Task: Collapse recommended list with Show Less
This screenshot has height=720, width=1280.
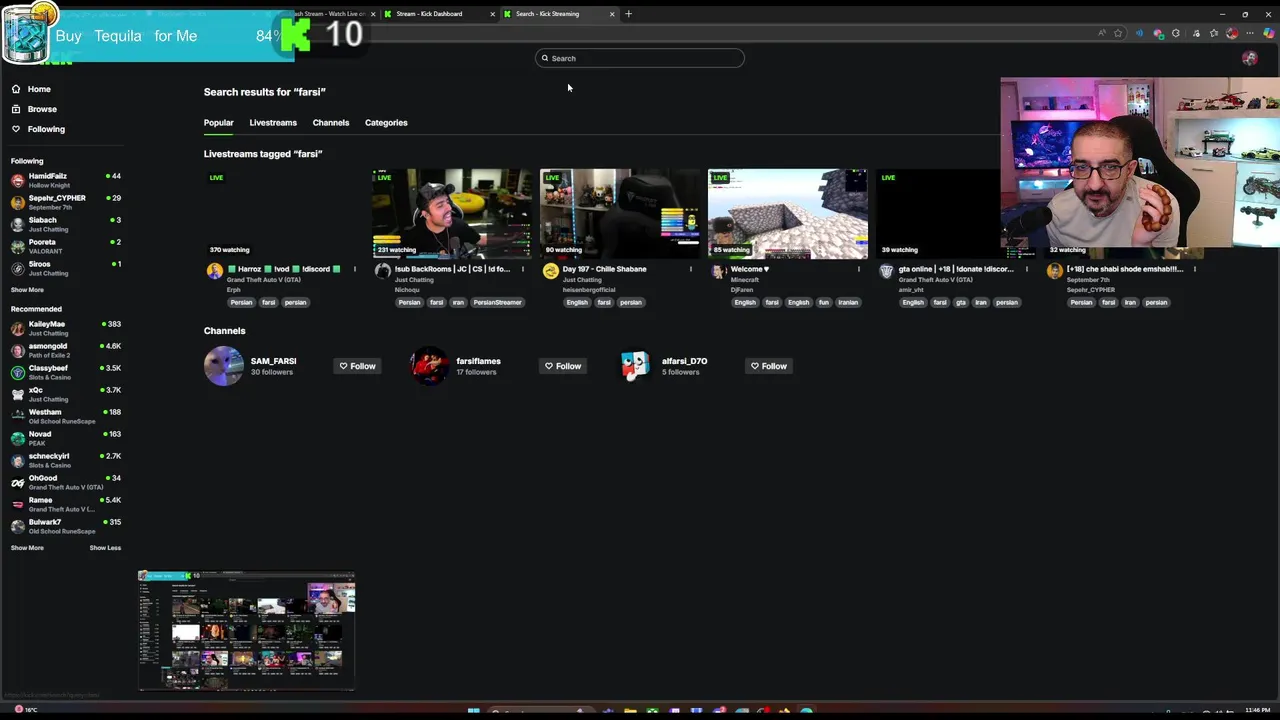Action: (105, 548)
